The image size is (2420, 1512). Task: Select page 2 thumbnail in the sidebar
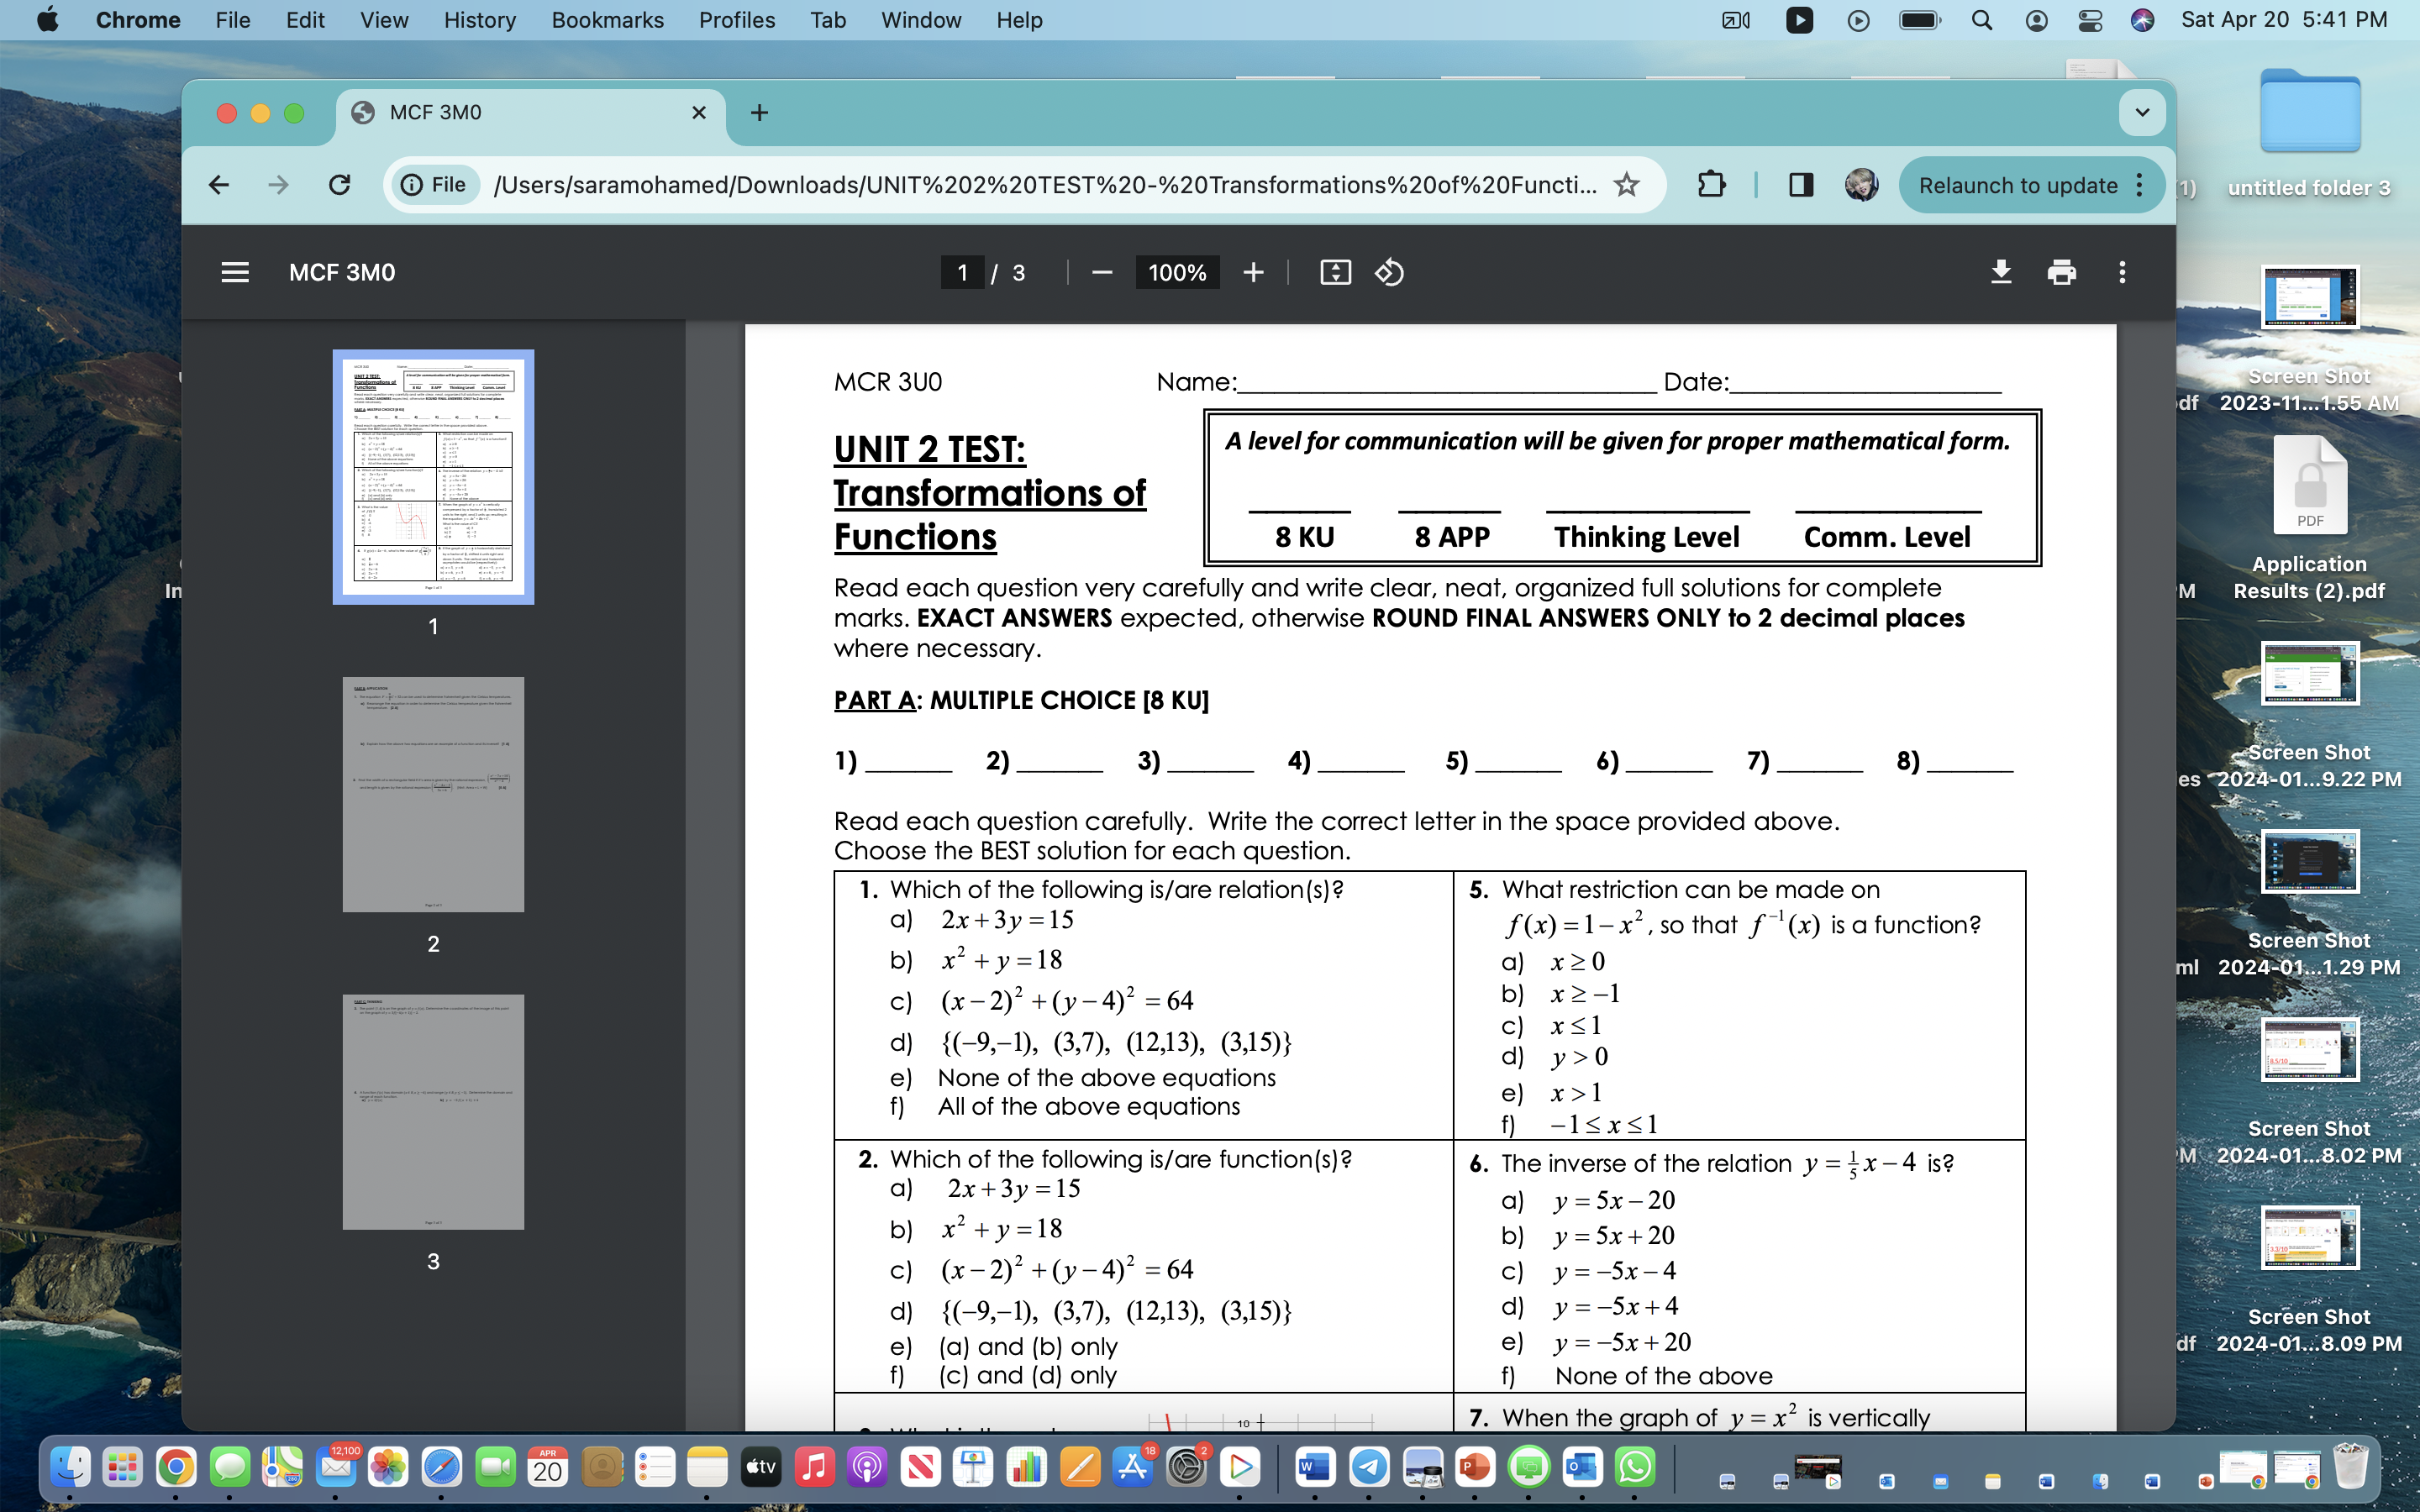point(432,793)
